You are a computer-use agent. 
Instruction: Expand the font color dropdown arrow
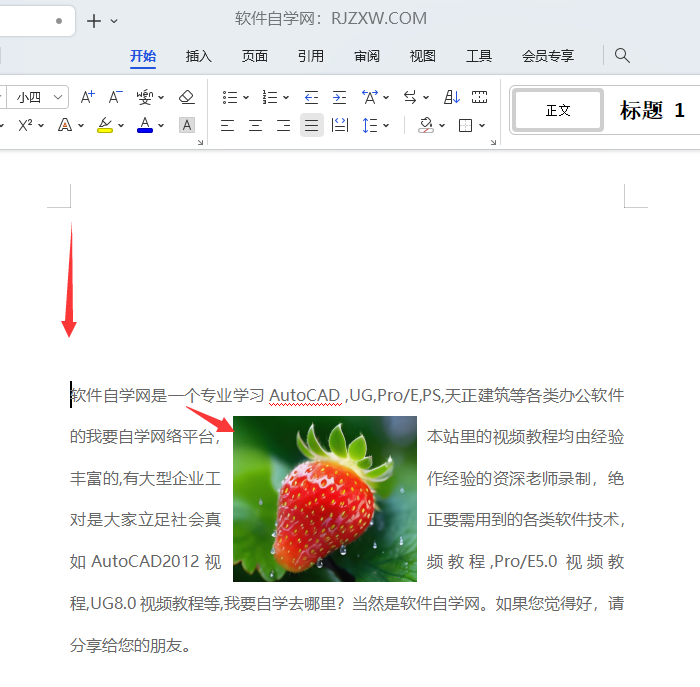coord(161,126)
